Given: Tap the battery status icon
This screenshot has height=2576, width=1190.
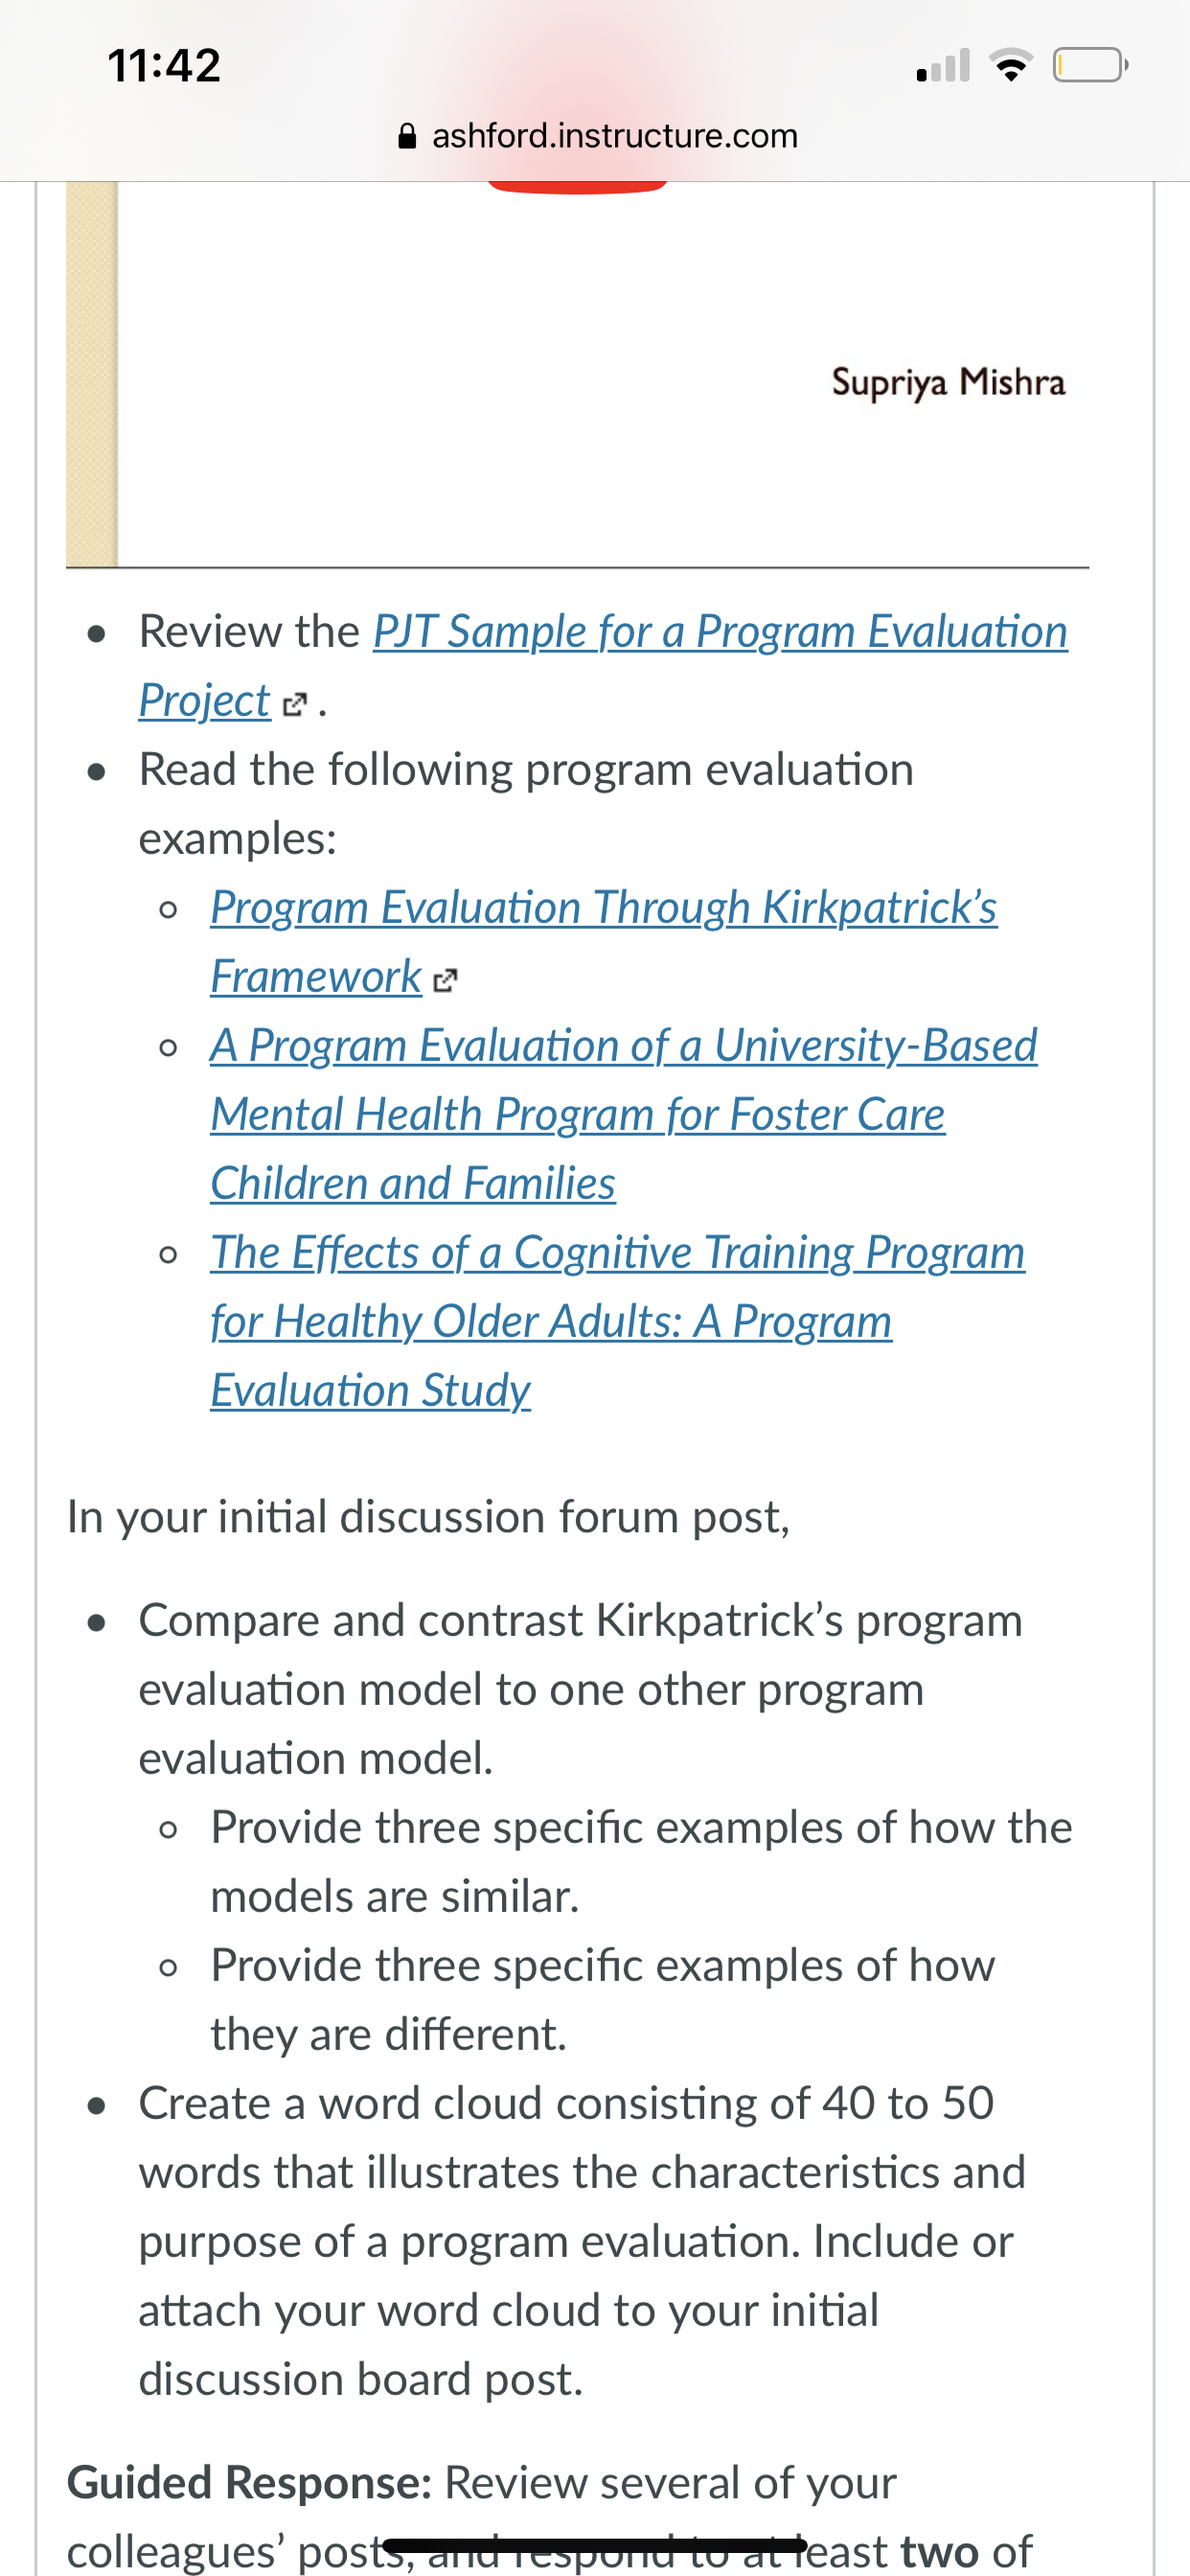Looking at the screenshot, I should (x=1090, y=66).
